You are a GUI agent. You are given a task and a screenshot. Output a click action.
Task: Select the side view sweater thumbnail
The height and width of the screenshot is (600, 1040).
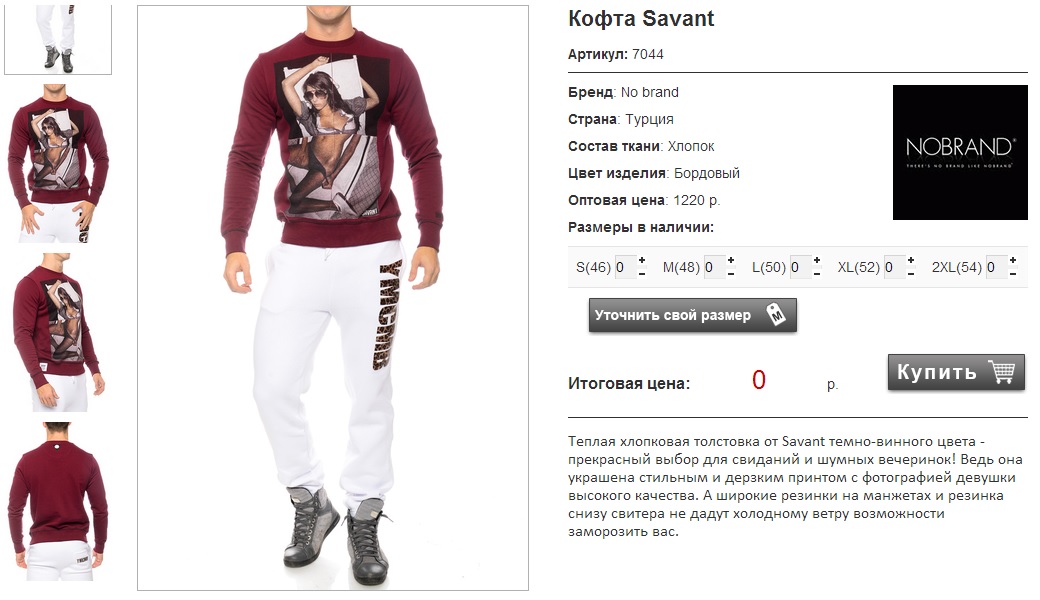(x=58, y=331)
